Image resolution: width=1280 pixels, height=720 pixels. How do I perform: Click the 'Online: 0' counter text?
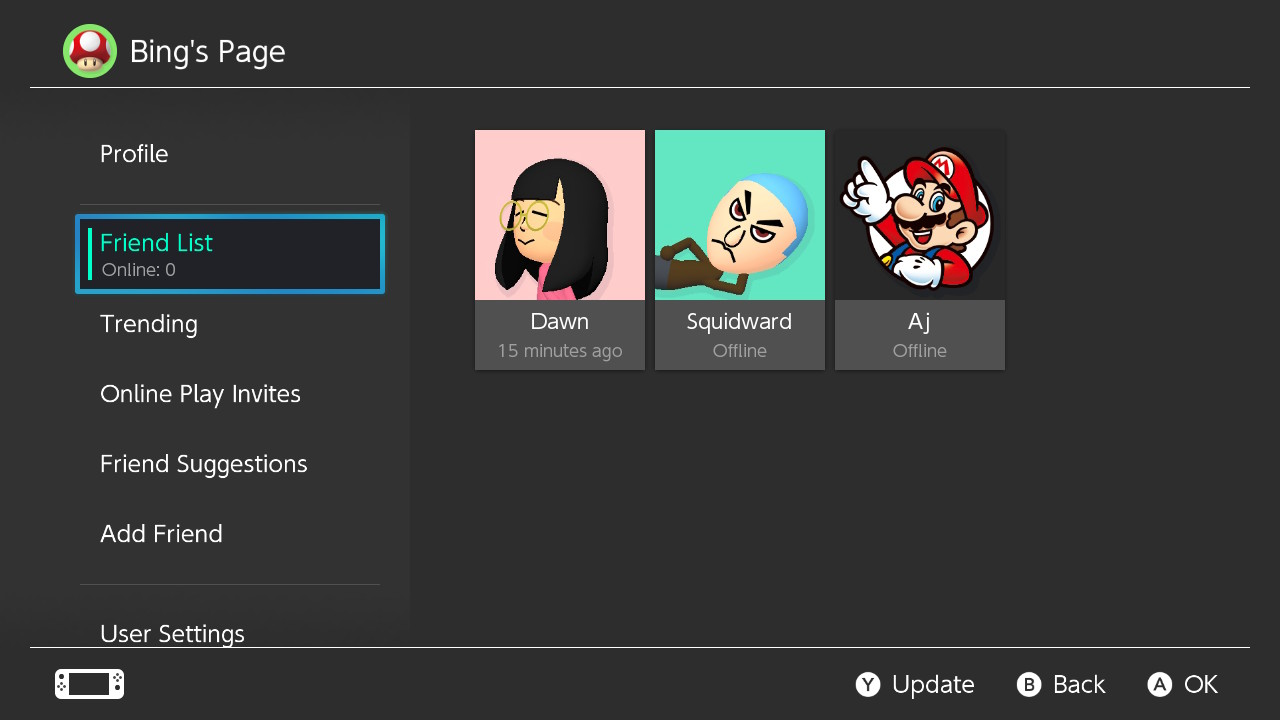[x=138, y=270]
